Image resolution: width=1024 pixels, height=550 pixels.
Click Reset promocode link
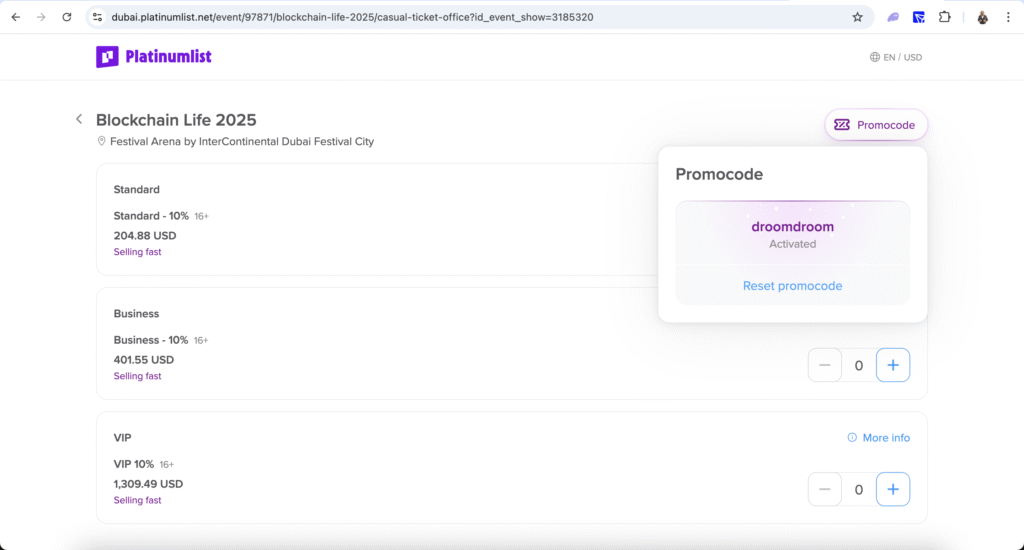[792, 286]
